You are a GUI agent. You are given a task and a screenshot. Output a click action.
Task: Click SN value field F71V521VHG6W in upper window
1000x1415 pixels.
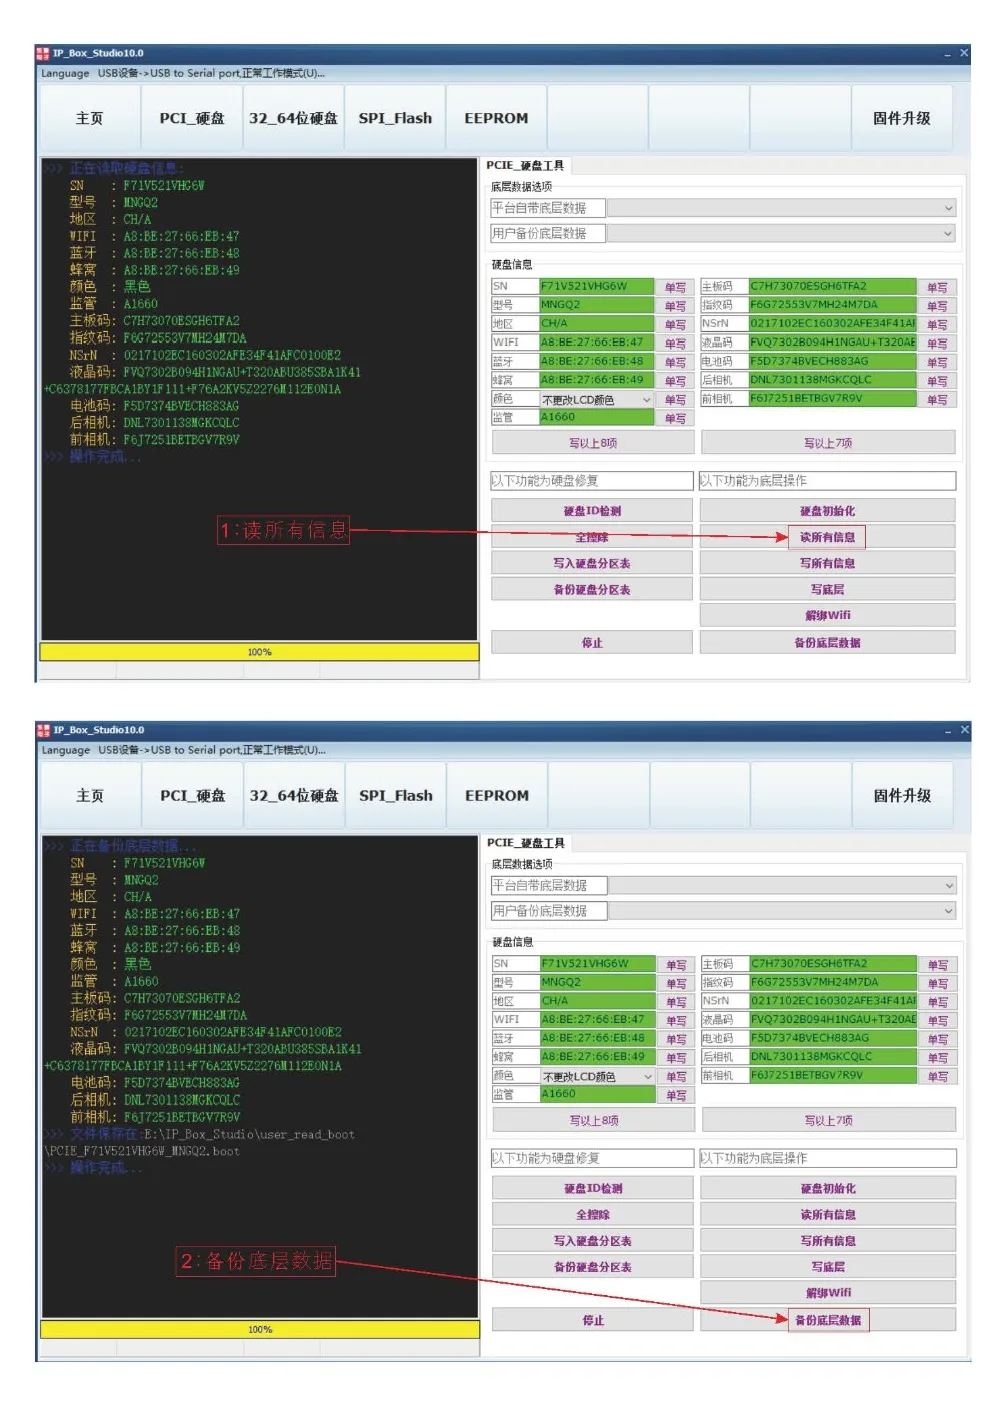click(x=596, y=286)
